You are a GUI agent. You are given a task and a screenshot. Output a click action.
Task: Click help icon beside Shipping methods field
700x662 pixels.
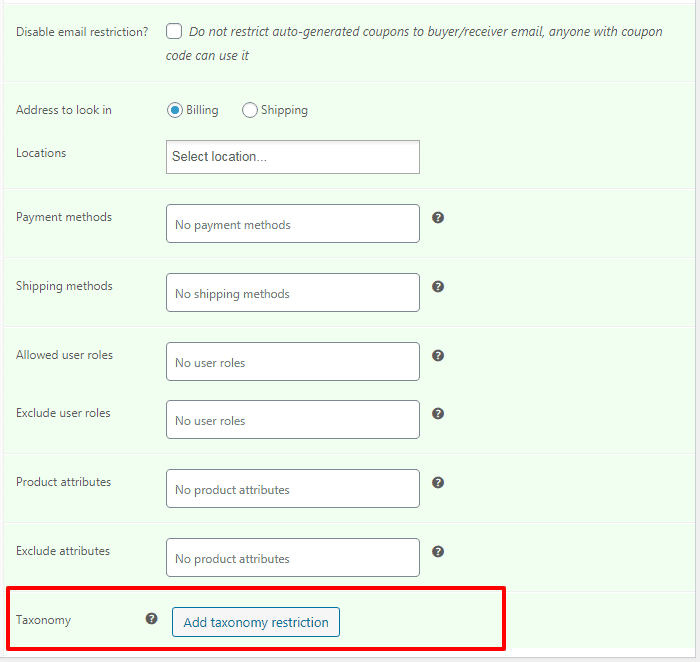(x=438, y=286)
